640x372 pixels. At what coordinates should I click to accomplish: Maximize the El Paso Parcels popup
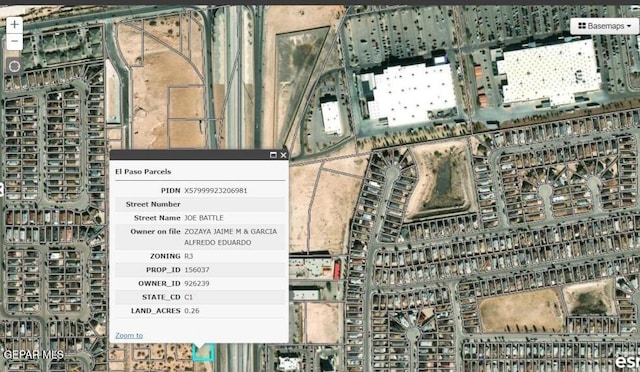pos(273,155)
